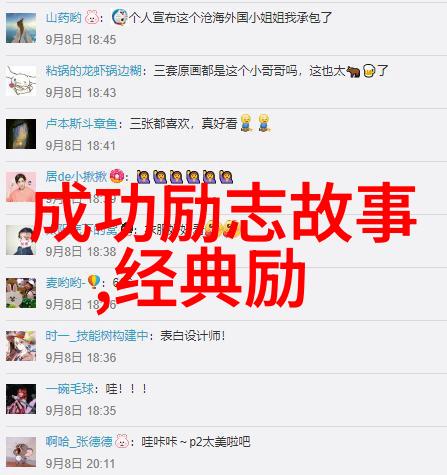Click the username 山药哟

point(64,17)
